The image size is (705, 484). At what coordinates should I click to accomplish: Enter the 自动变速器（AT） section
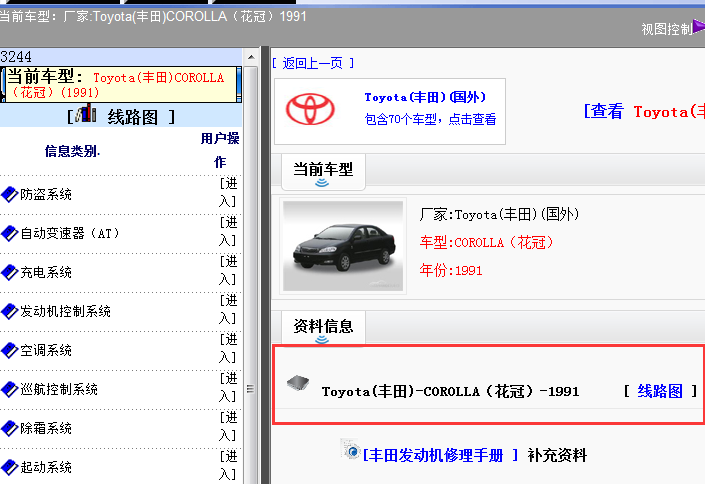pos(228,231)
